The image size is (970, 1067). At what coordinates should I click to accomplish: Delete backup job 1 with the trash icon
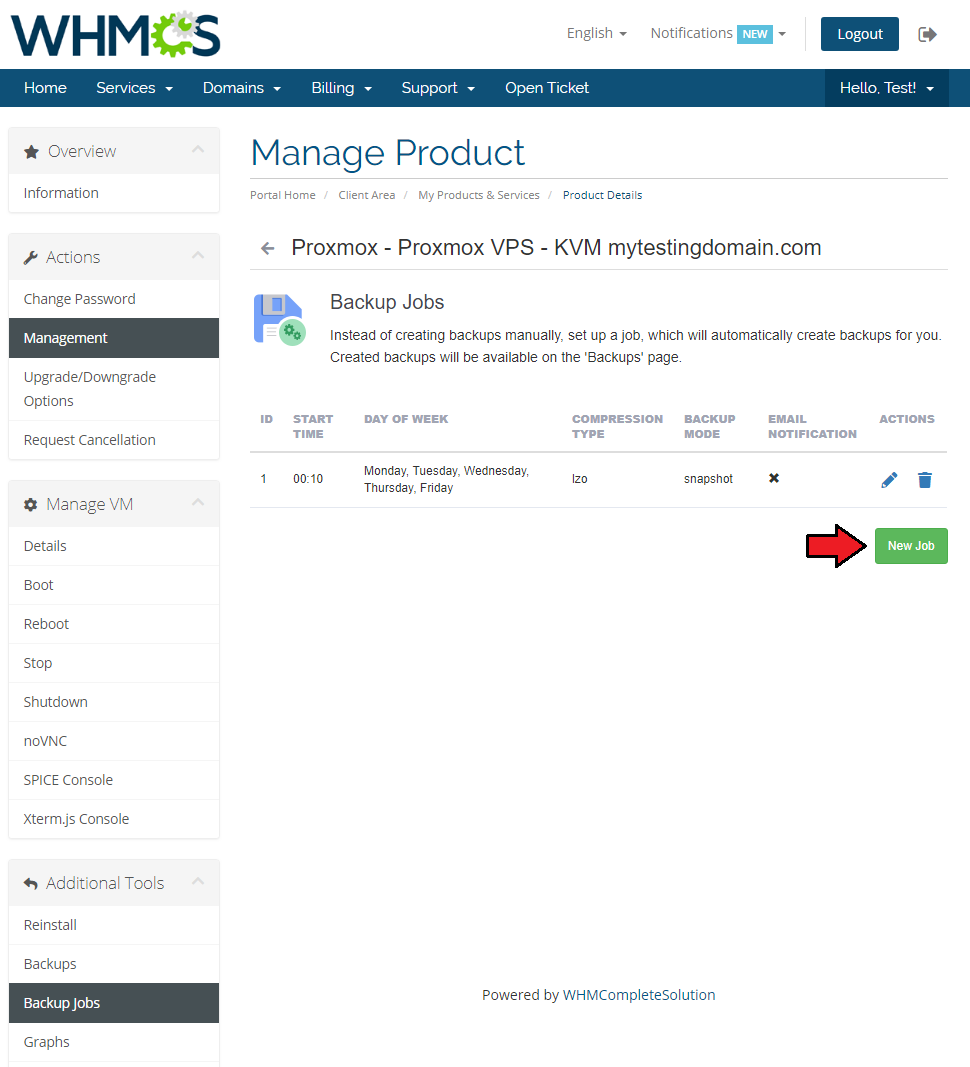(924, 480)
